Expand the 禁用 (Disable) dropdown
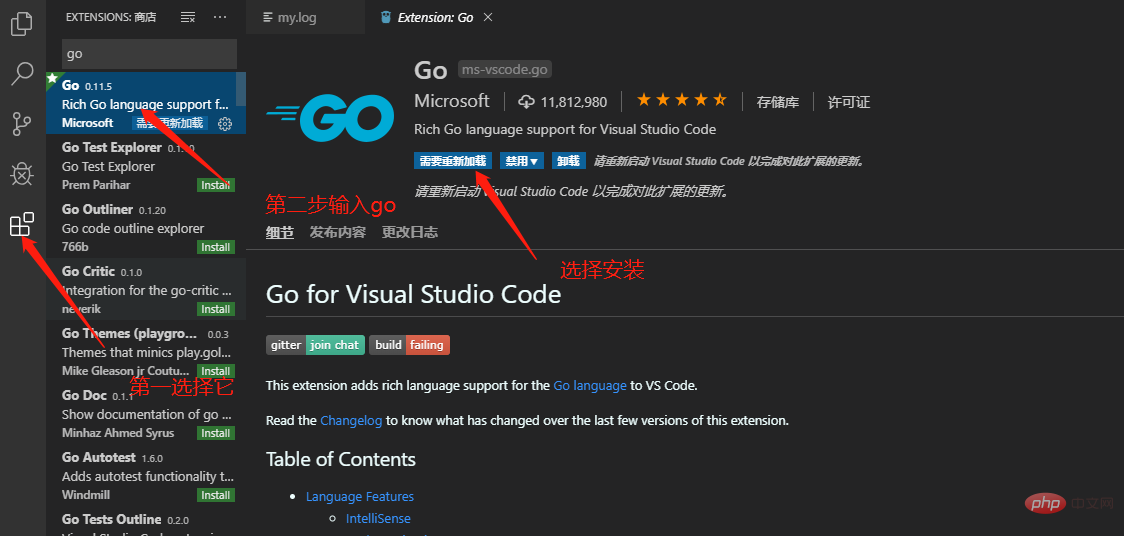 click(522, 160)
